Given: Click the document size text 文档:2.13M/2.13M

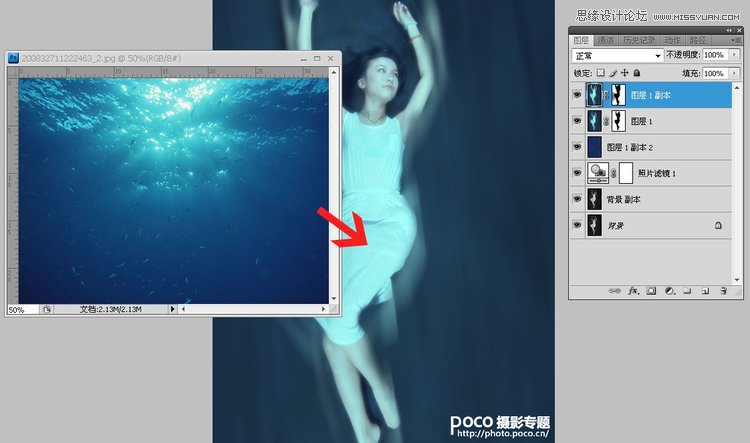Looking at the screenshot, I should (110, 310).
